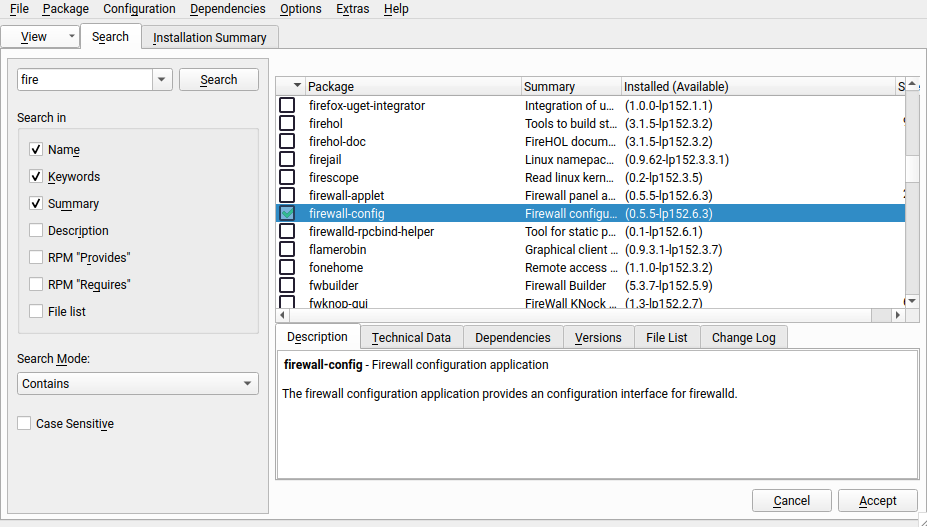Toggle install checkbox for fwbuilder
This screenshot has width=927, height=527.
pyautogui.click(x=287, y=286)
